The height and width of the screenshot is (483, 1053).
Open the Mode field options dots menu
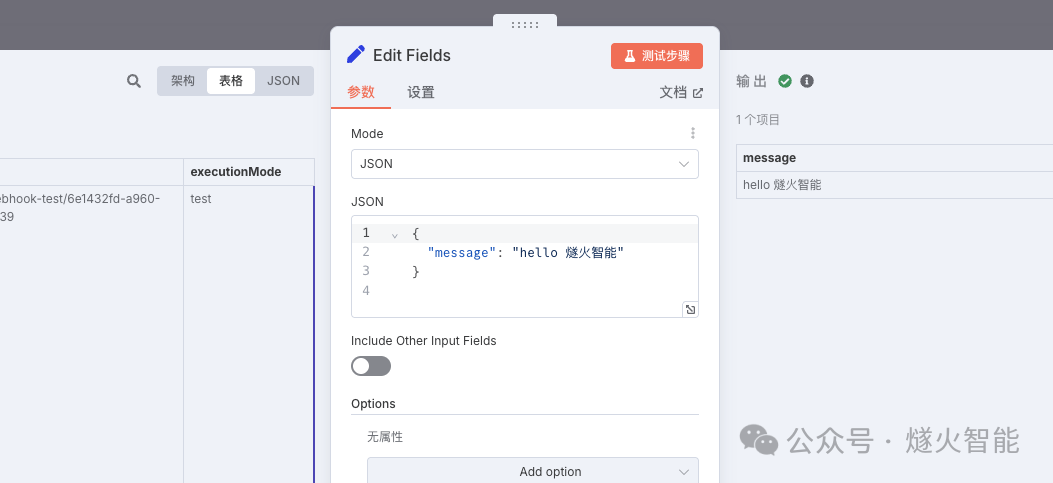(693, 133)
